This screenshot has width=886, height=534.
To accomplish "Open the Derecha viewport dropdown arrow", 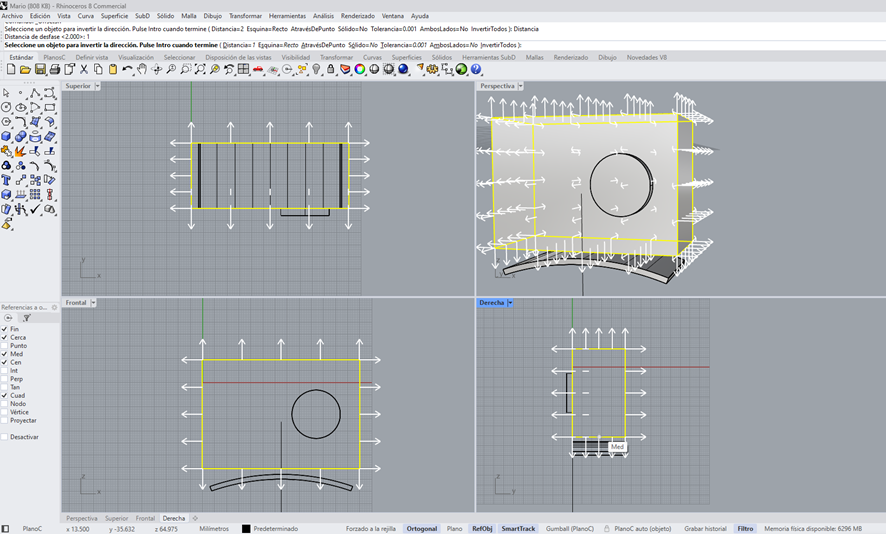I will coord(510,303).
